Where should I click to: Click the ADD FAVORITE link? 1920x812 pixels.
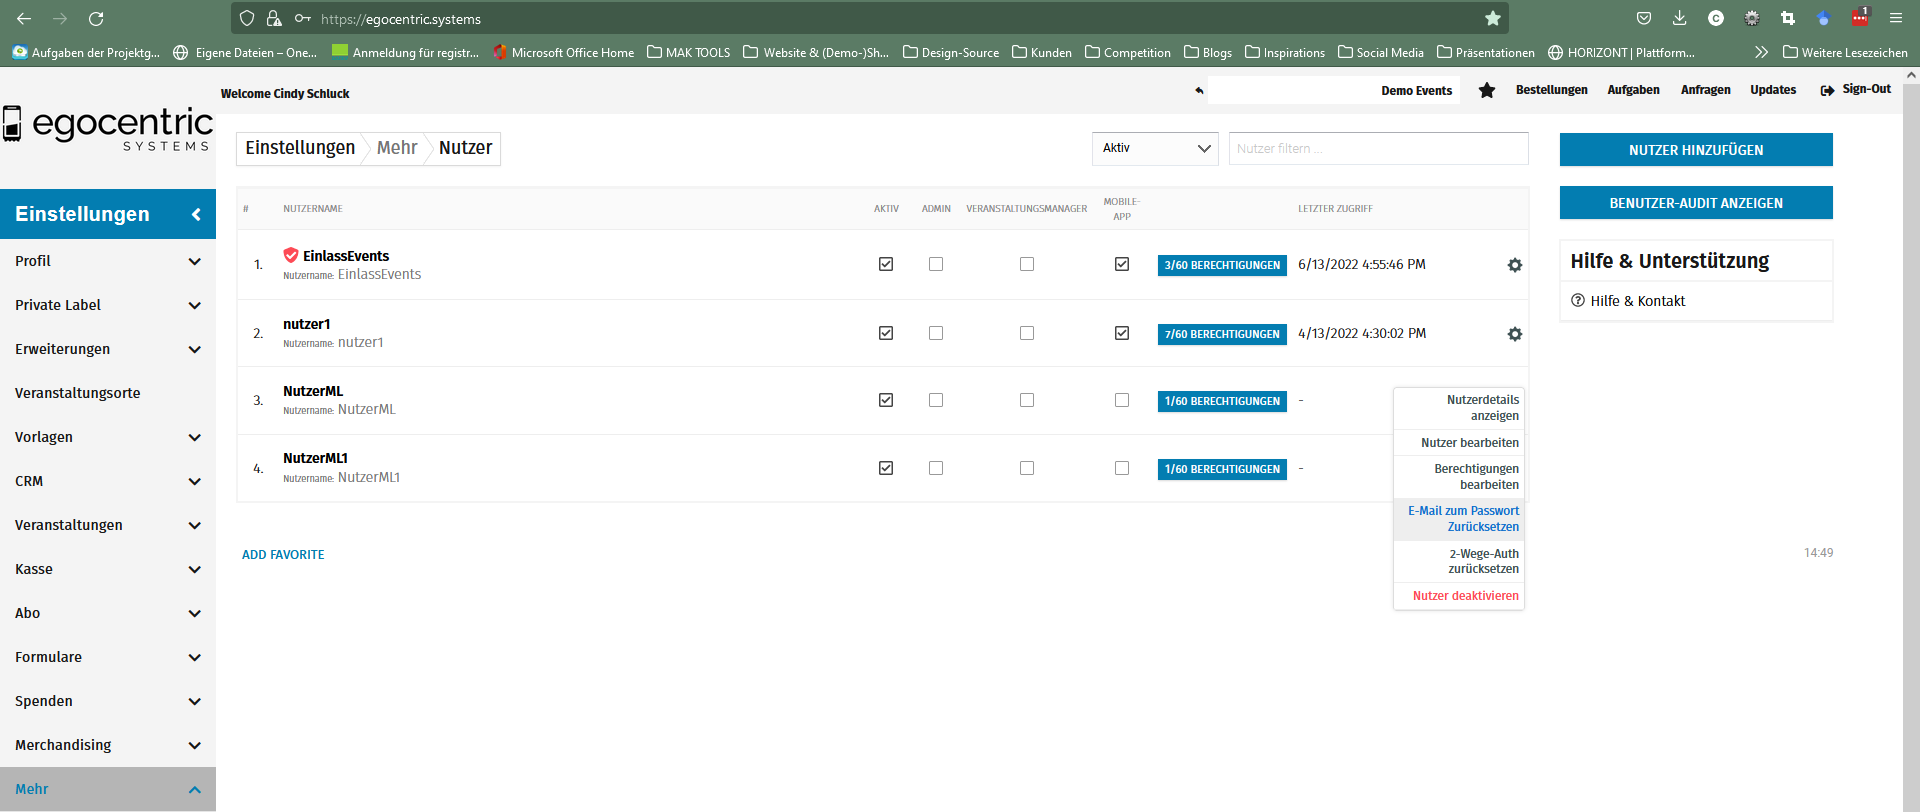[283, 555]
